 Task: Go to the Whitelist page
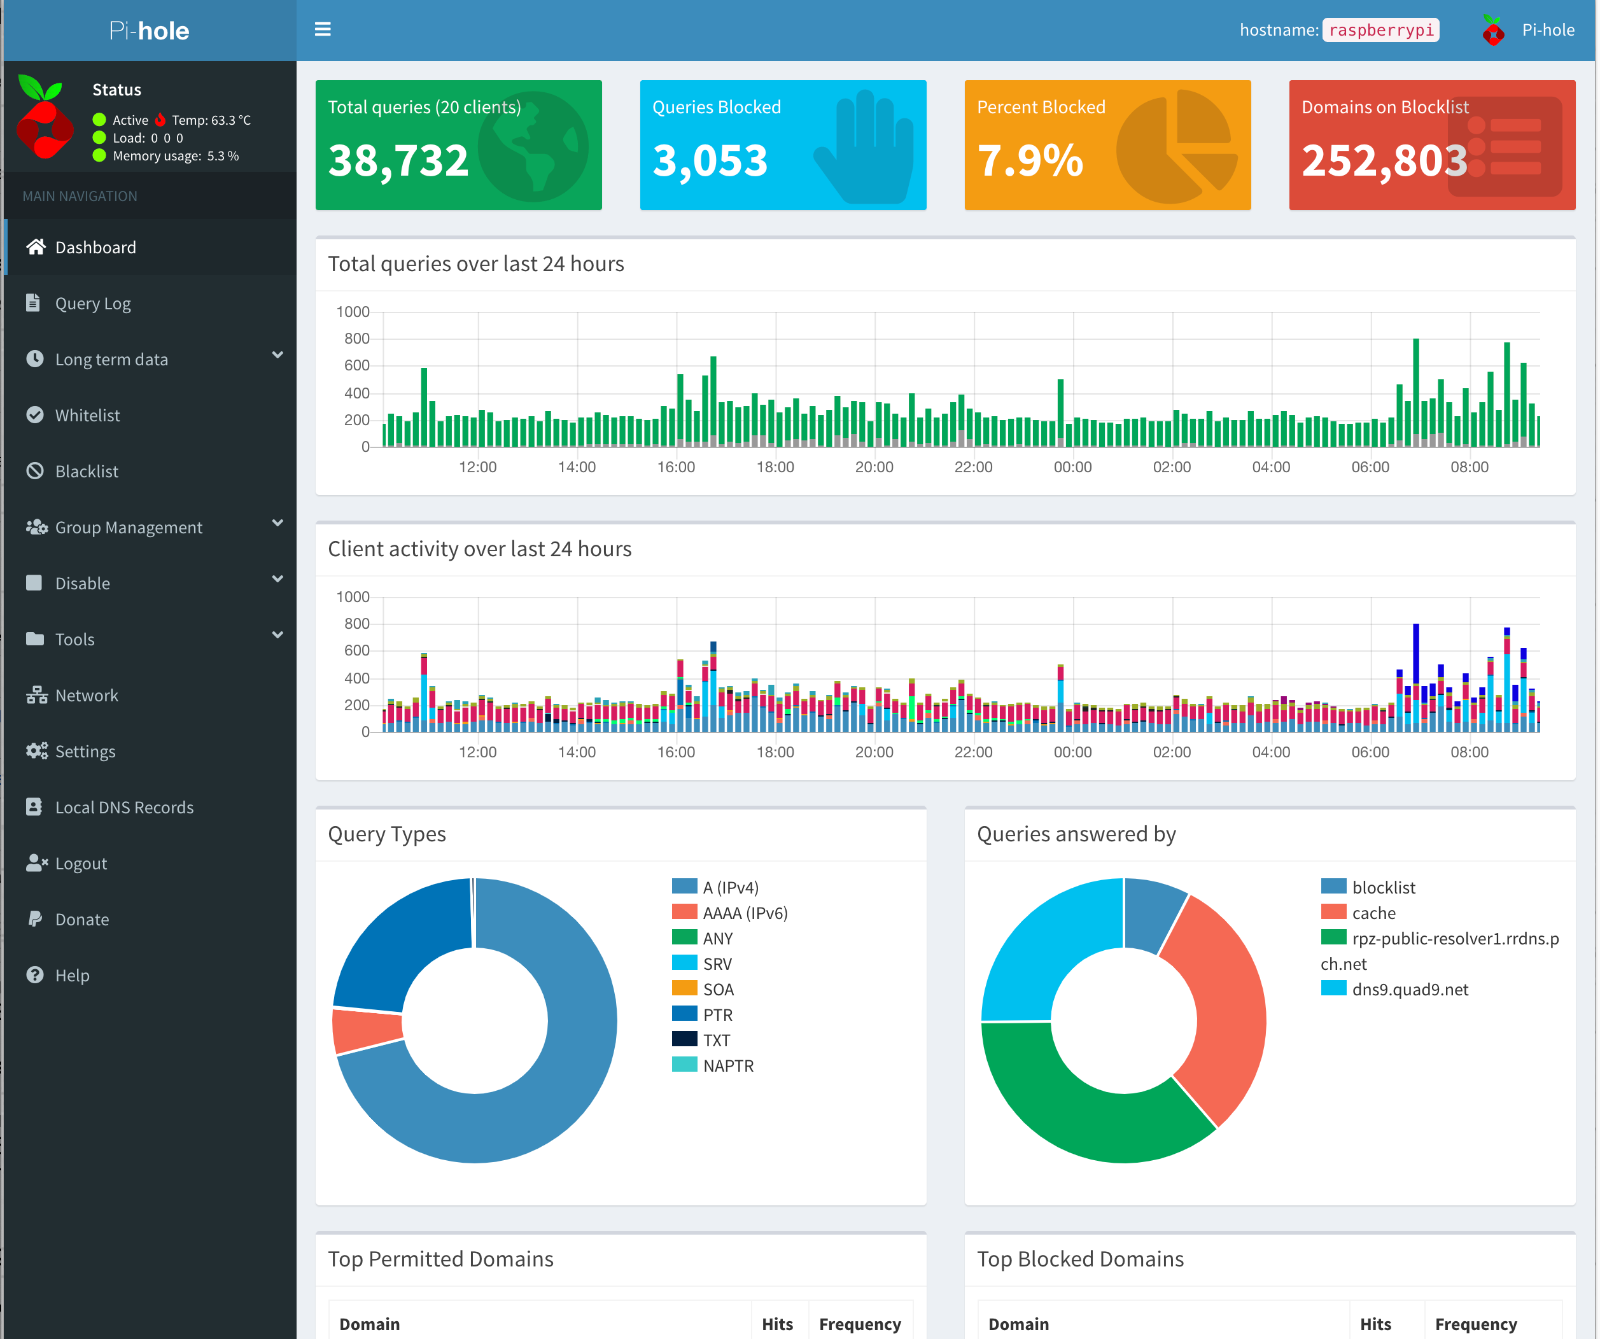pos(150,415)
